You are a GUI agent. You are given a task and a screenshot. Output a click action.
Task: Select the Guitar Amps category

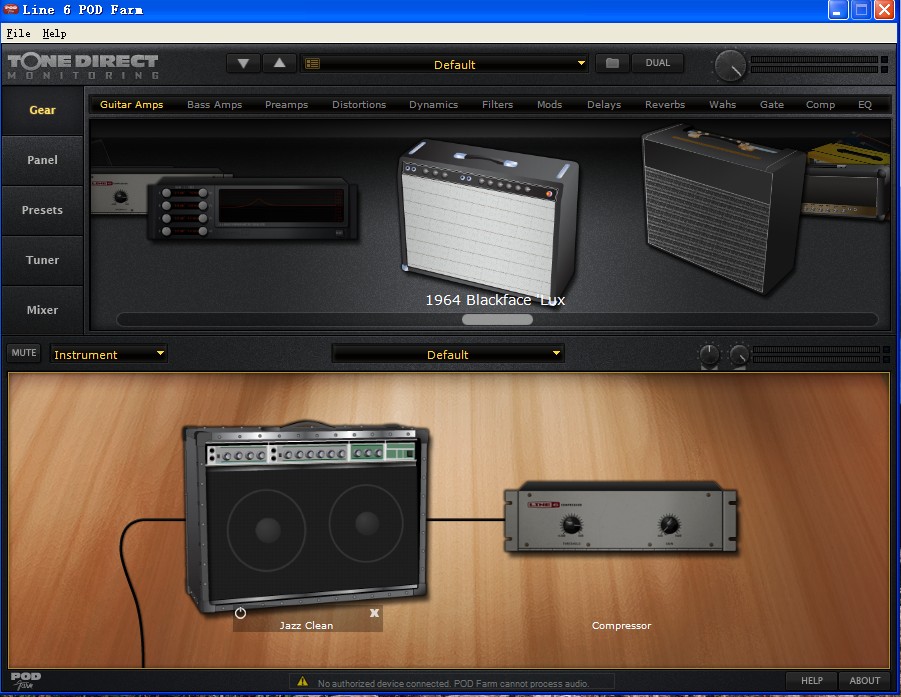pyautogui.click(x=132, y=105)
